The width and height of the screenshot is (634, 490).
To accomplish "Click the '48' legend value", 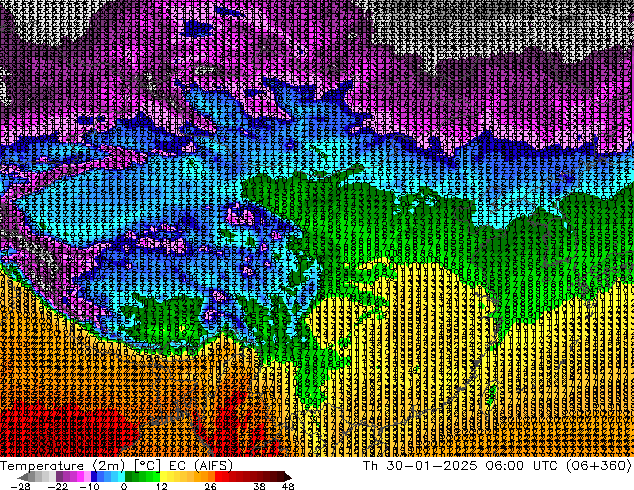I will tap(288, 486).
